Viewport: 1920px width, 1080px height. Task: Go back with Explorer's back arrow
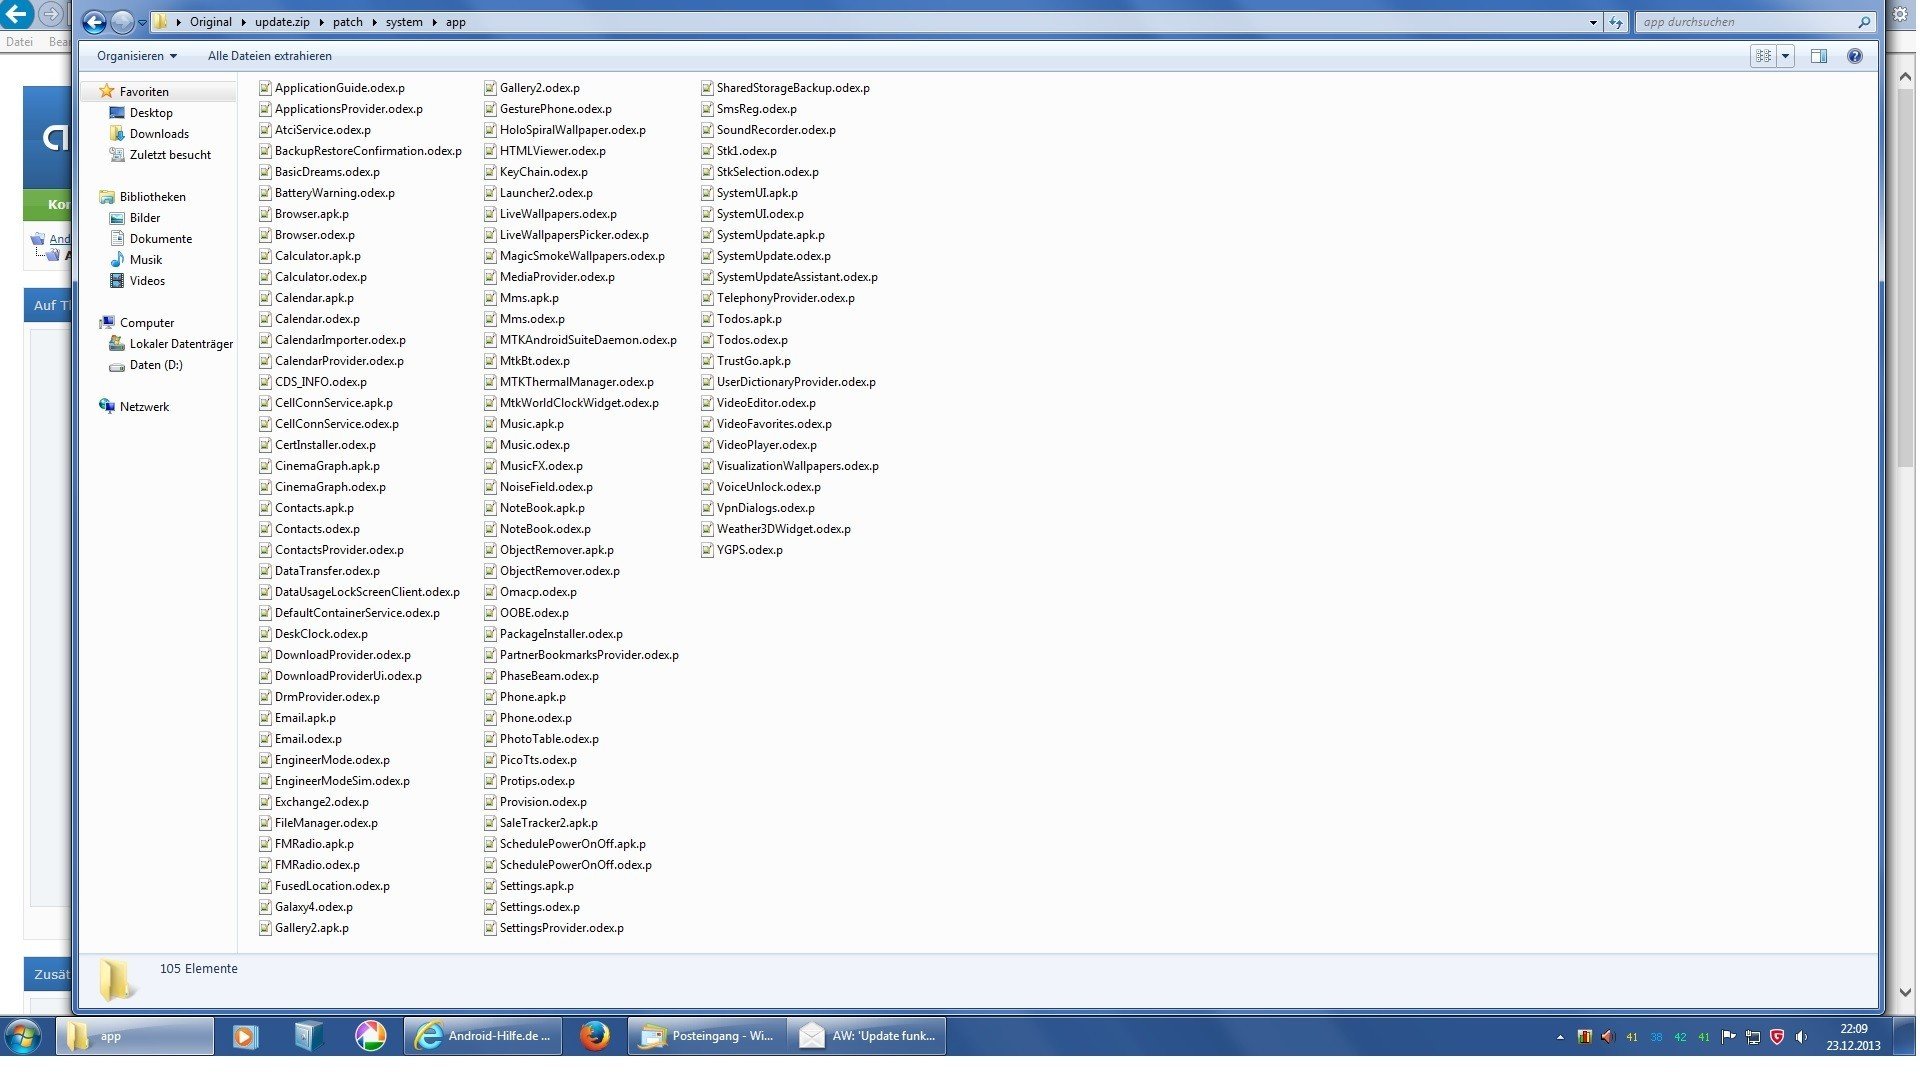[94, 22]
